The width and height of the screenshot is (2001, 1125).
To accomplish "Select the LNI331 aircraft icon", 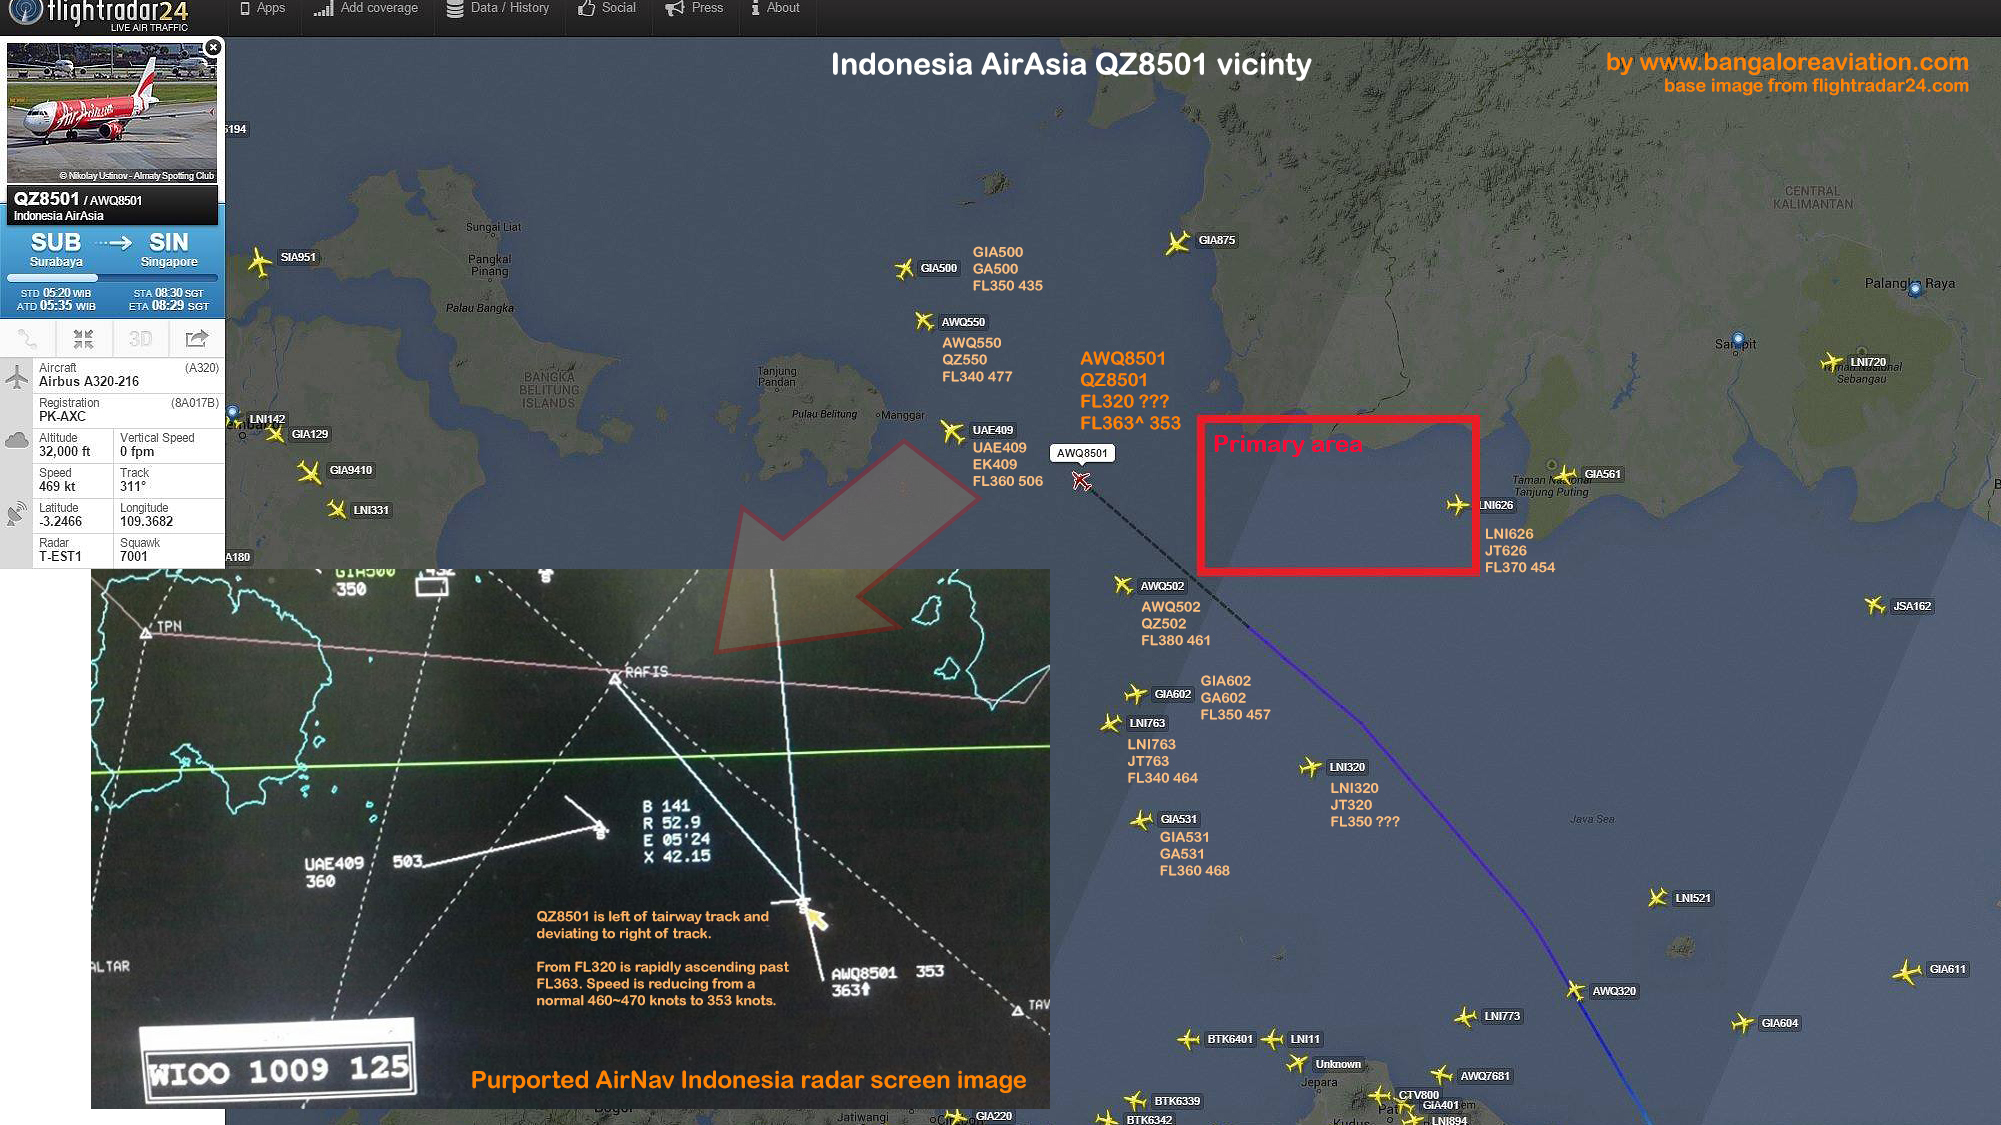I will (336, 510).
